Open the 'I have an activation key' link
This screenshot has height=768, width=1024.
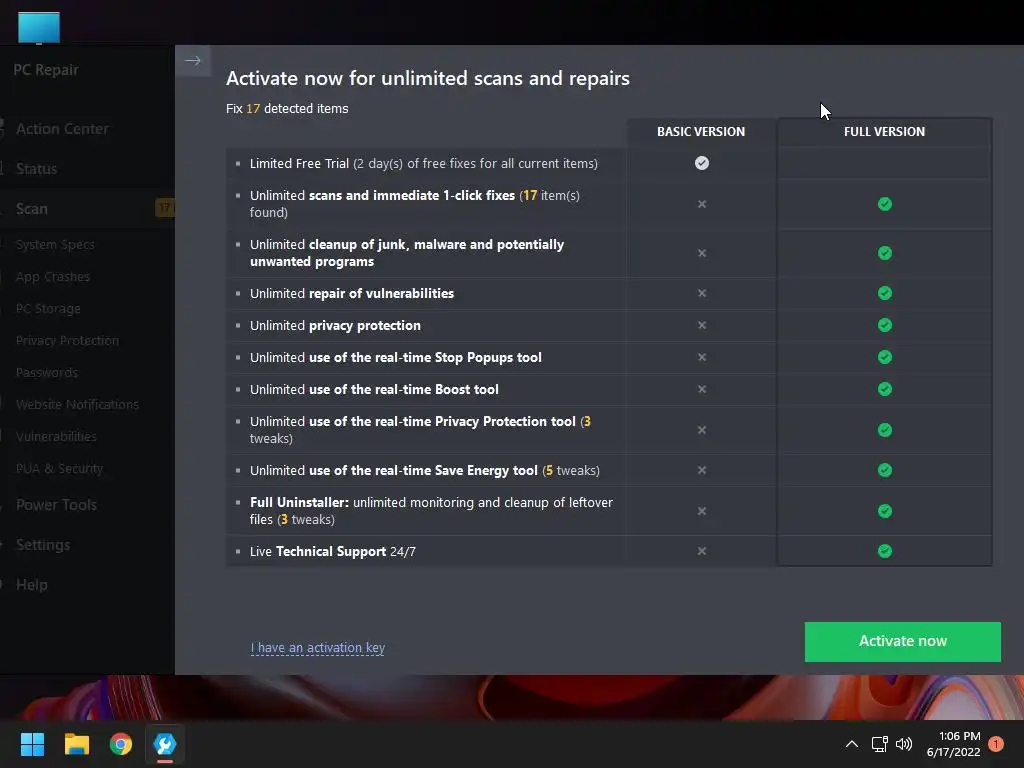317,648
